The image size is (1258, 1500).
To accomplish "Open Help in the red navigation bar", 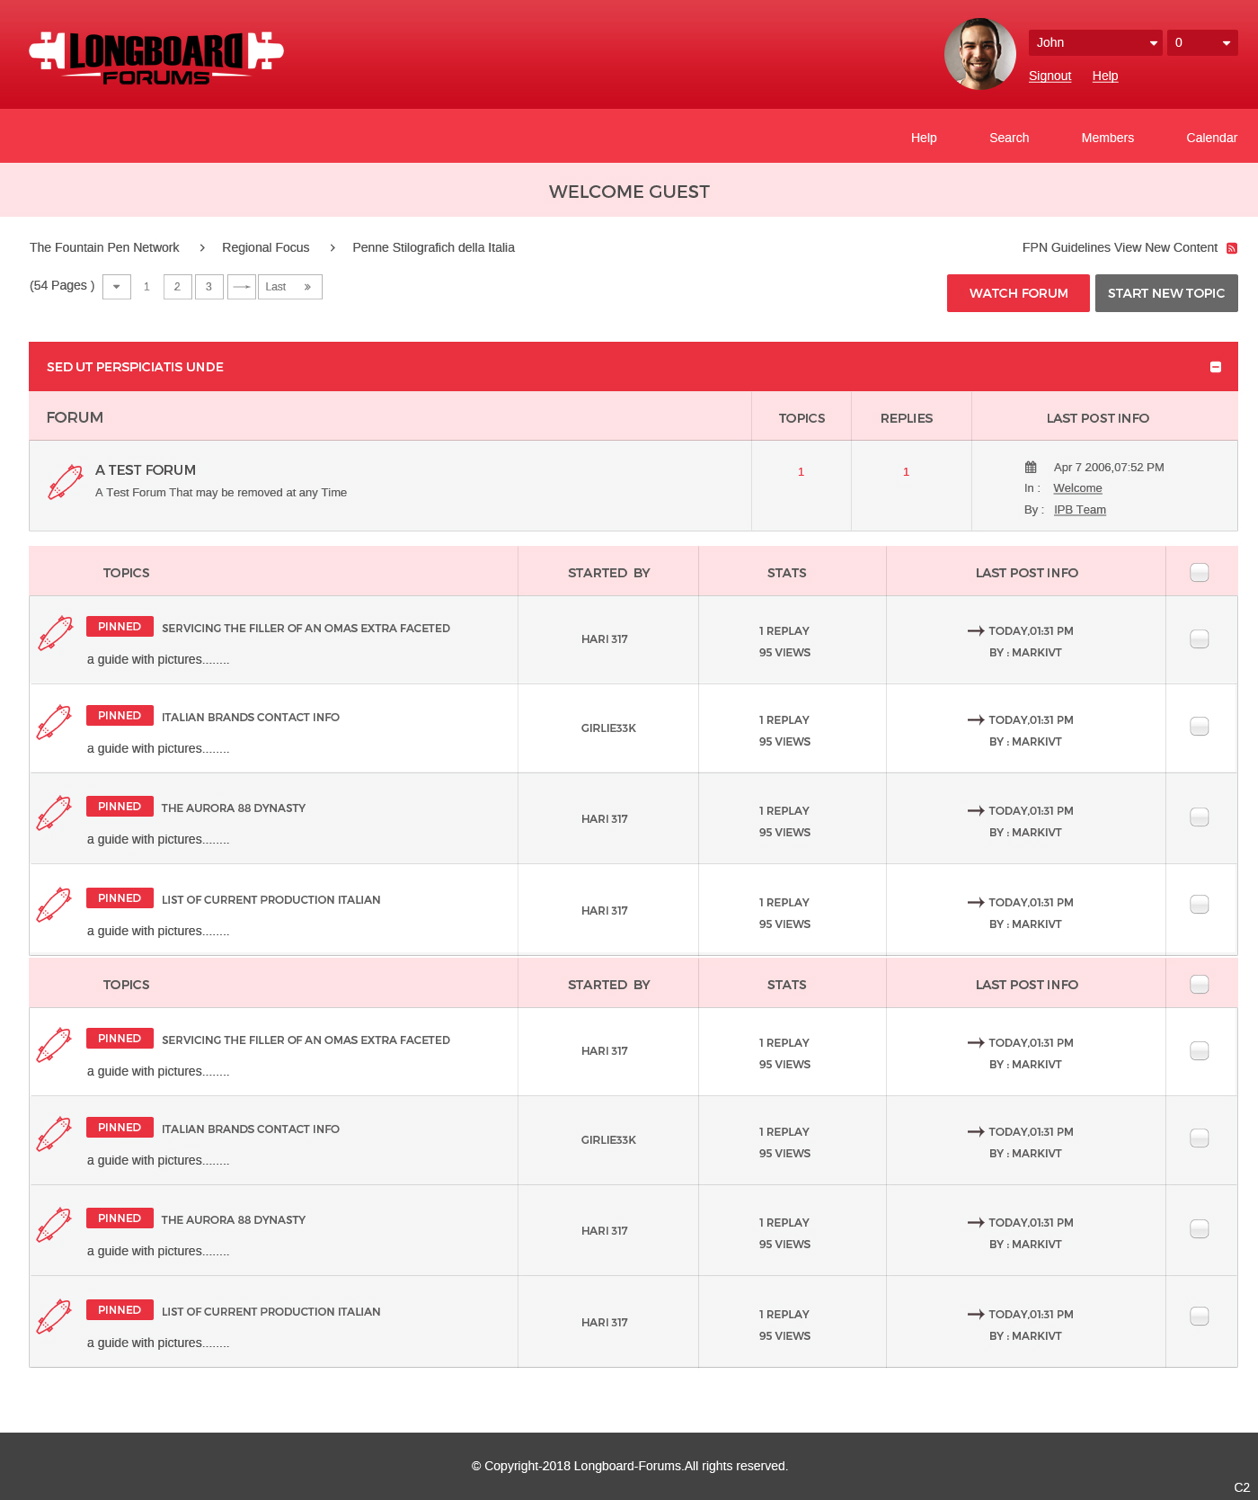I will (x=924, y=138).
